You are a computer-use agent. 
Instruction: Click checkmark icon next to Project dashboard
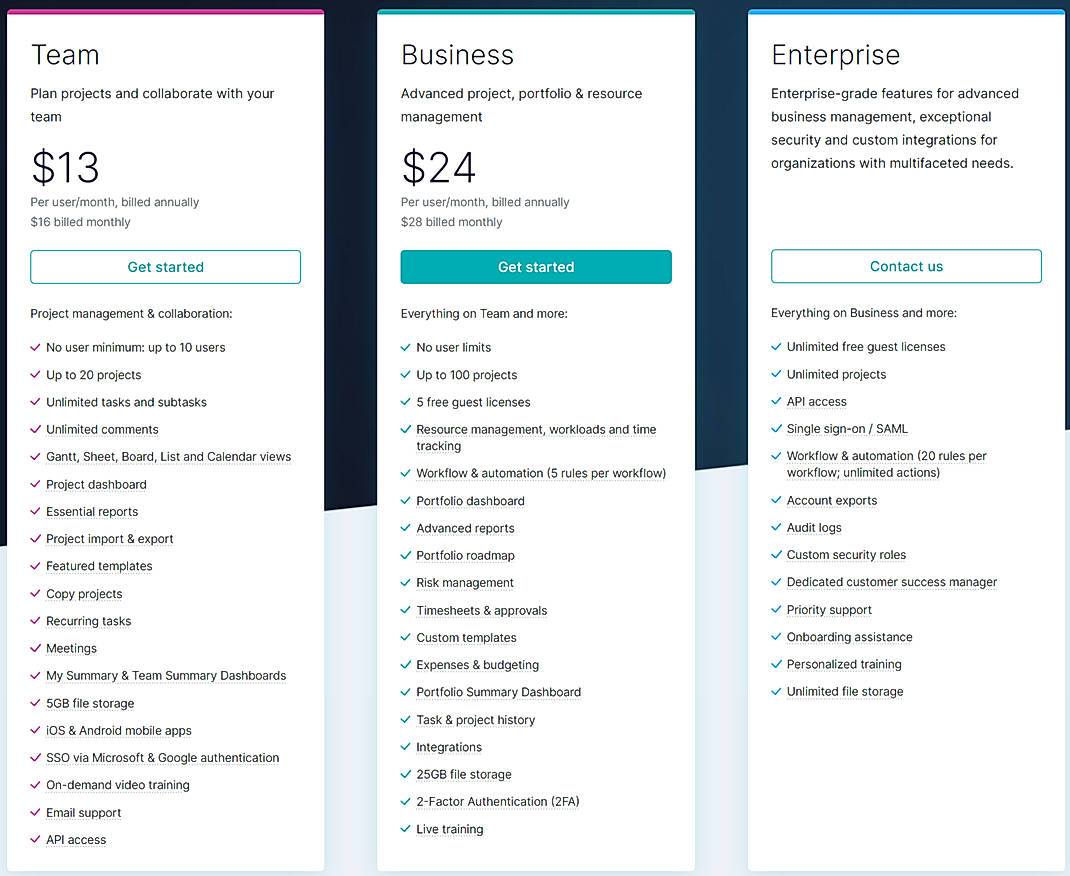pyautogui.click(x=36, y=485)
